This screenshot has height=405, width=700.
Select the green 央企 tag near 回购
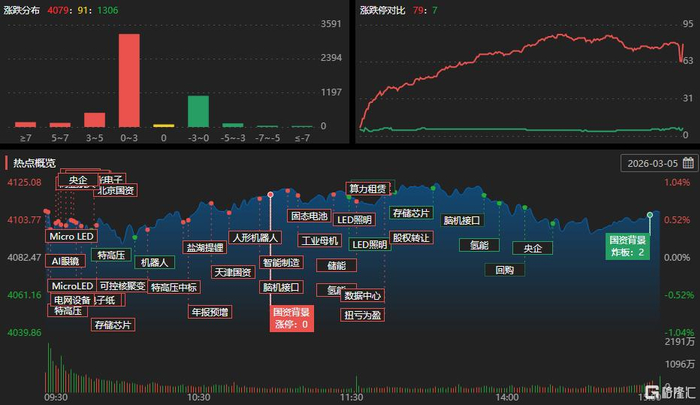coord(533,248)
